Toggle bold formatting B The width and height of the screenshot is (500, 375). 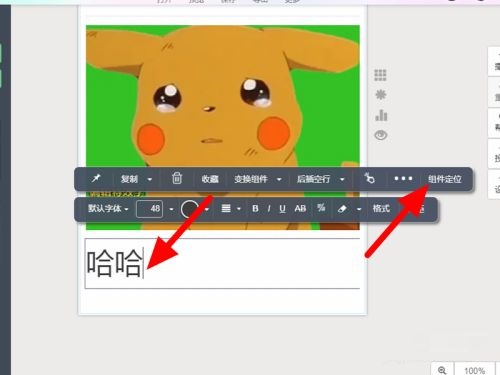(255, 209)
